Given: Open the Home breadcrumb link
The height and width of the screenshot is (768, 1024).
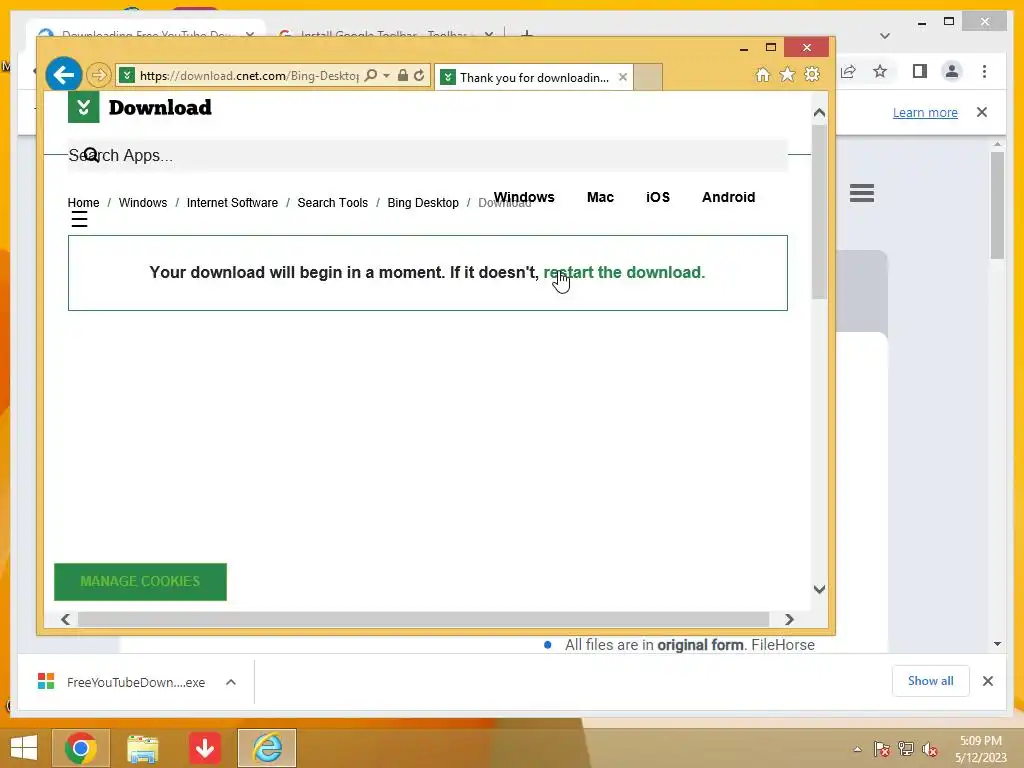Looking at the screenshot, I should tap(84, 202).
